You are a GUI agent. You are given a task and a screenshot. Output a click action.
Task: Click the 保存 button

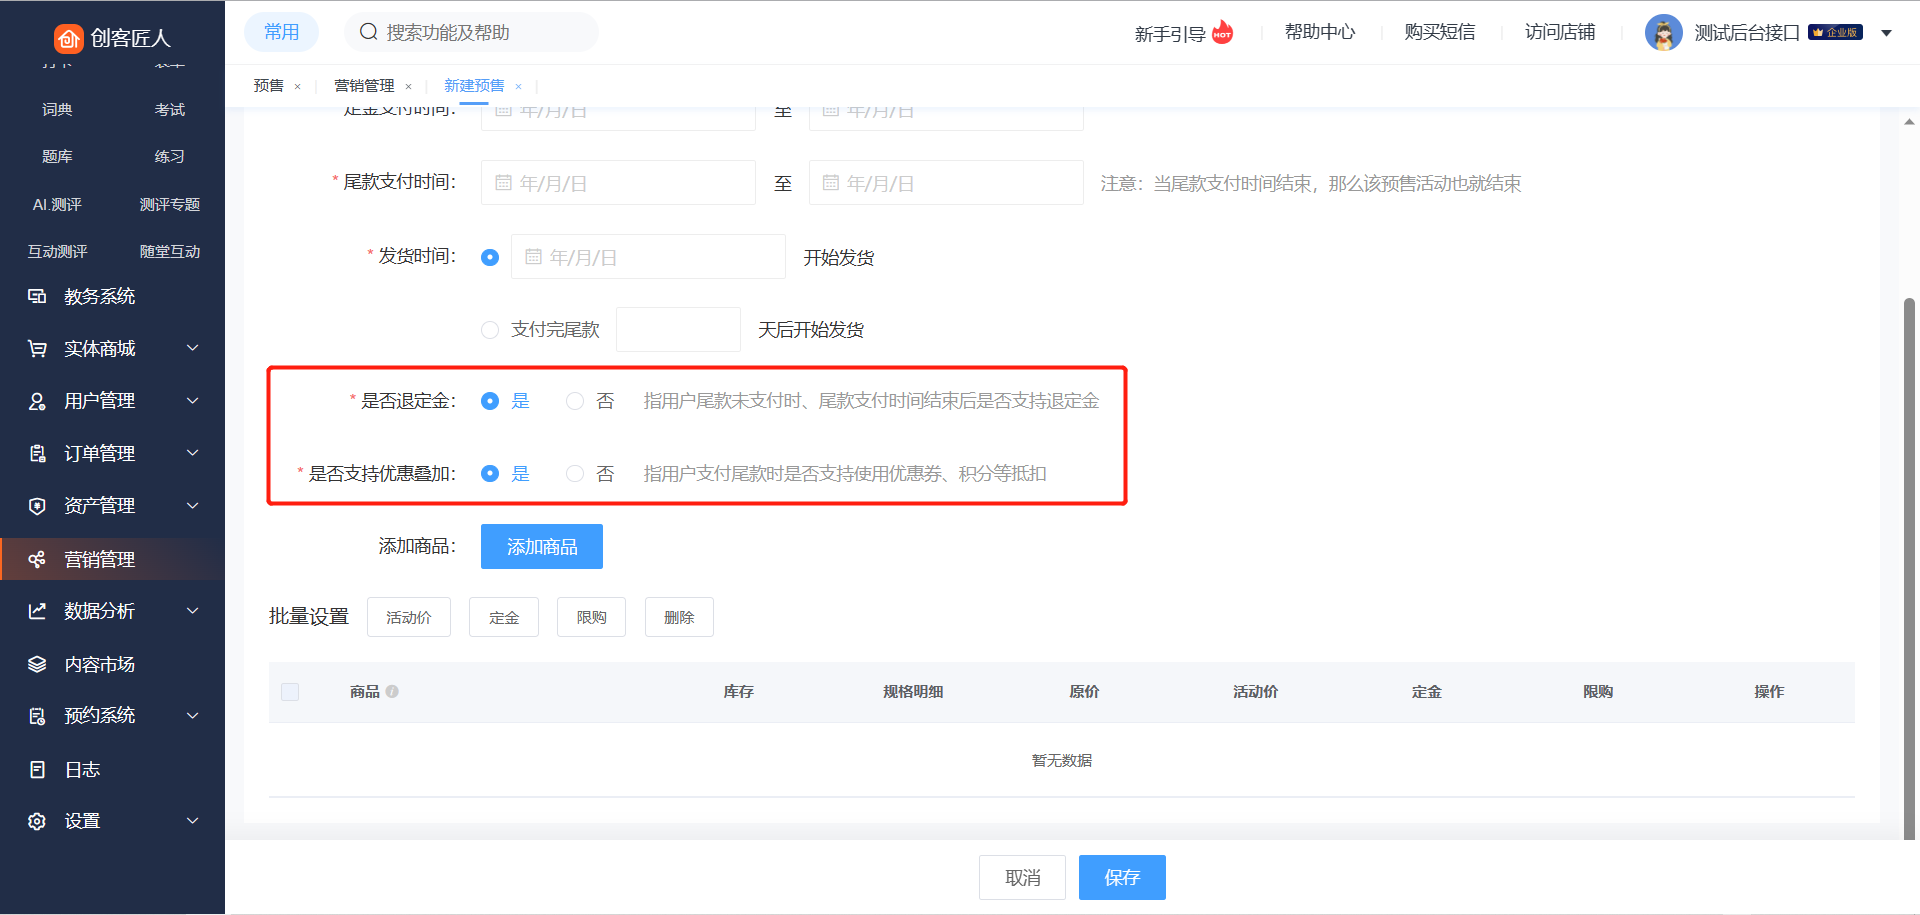click(x=1121, y=877)
